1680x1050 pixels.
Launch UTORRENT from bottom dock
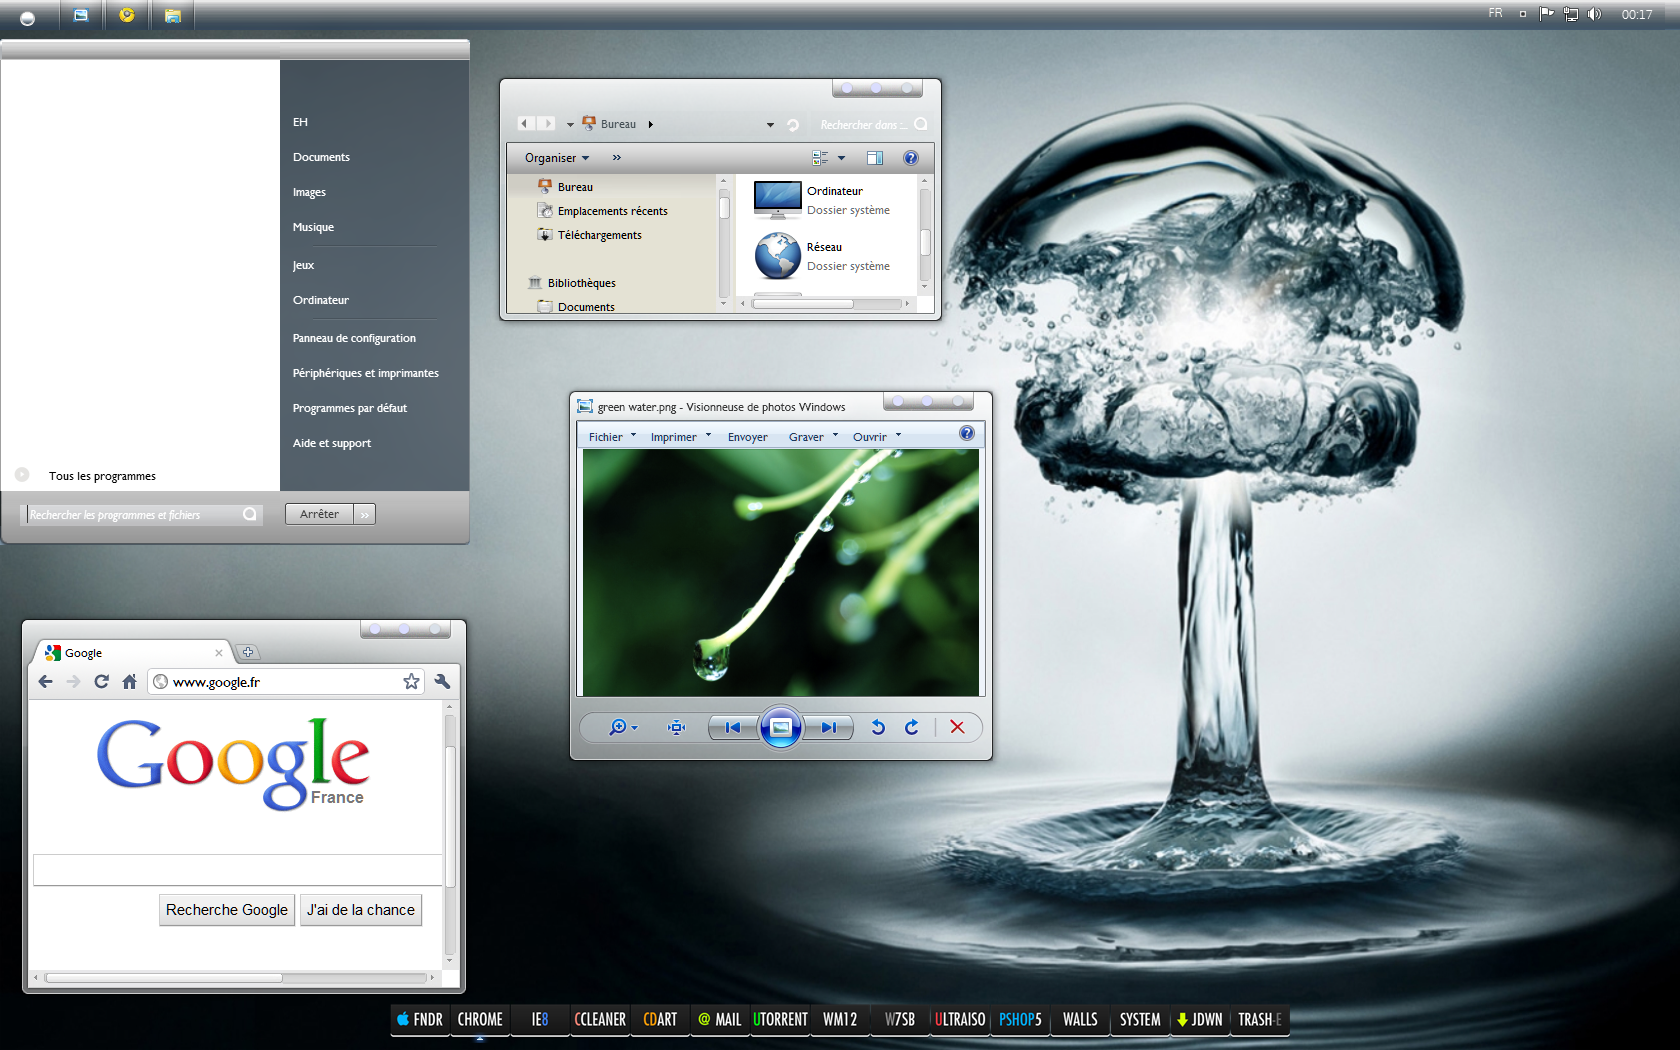[x=780, y=1019]
